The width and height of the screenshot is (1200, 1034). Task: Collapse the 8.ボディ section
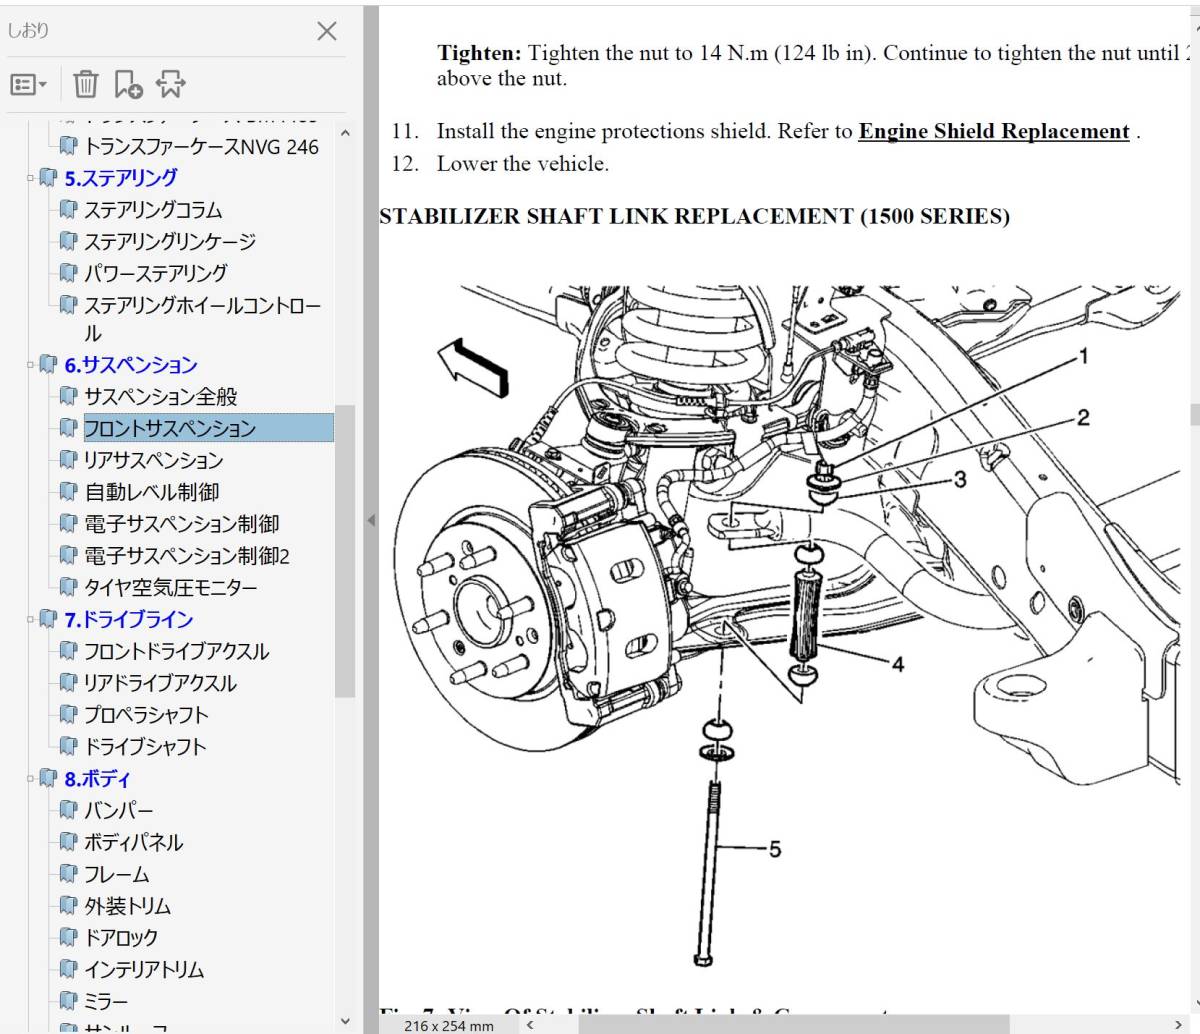(x=30, y=779)
